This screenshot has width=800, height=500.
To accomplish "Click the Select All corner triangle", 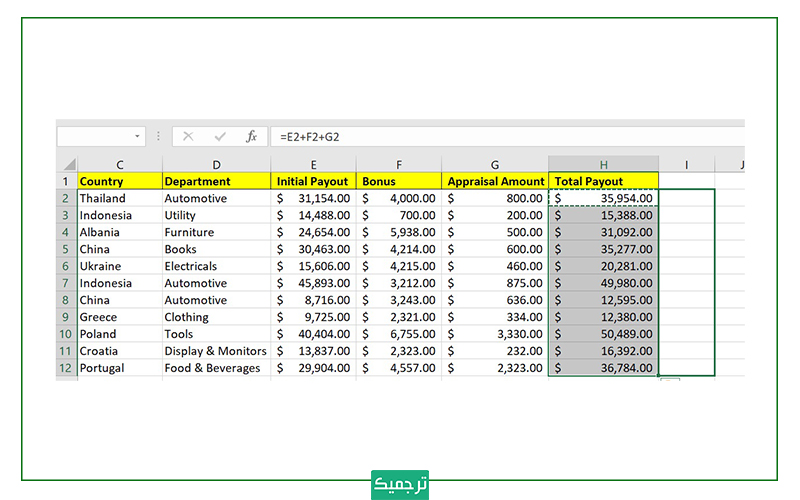I will click(67, 164).
